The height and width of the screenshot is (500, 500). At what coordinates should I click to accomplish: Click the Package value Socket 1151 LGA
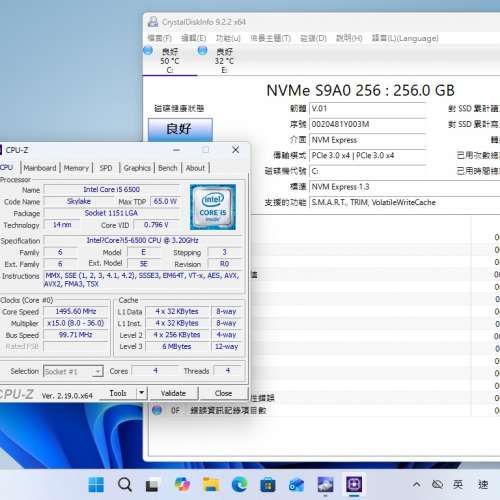tap(112, 213)
